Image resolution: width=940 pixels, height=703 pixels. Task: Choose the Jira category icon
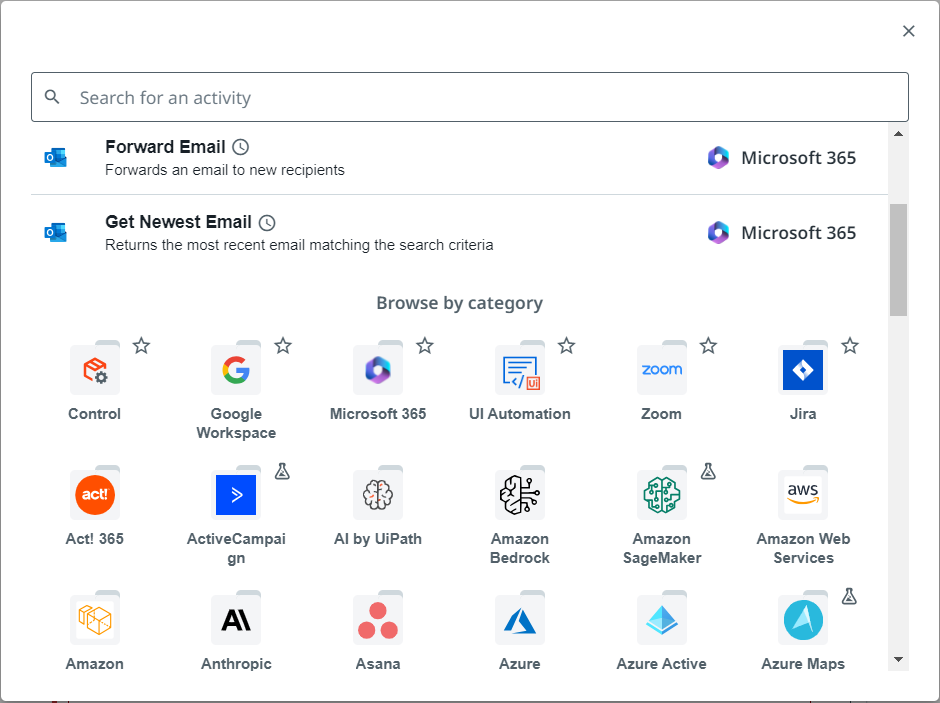803,371
